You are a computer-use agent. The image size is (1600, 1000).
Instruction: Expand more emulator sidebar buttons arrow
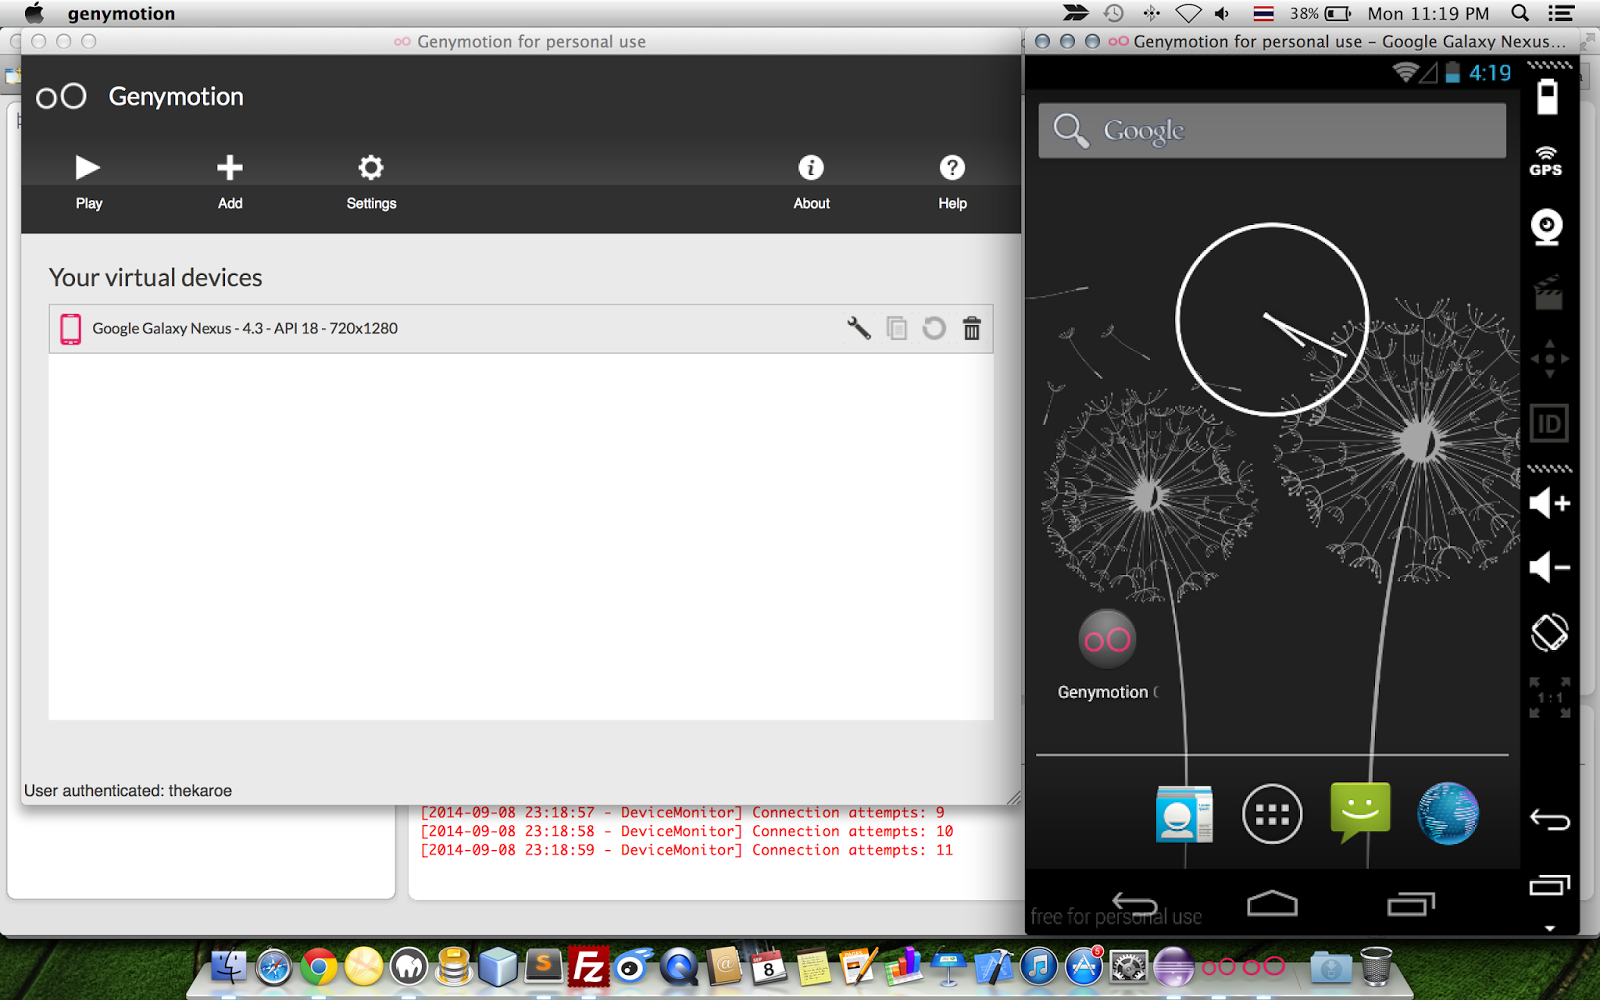coord(1549,928)
